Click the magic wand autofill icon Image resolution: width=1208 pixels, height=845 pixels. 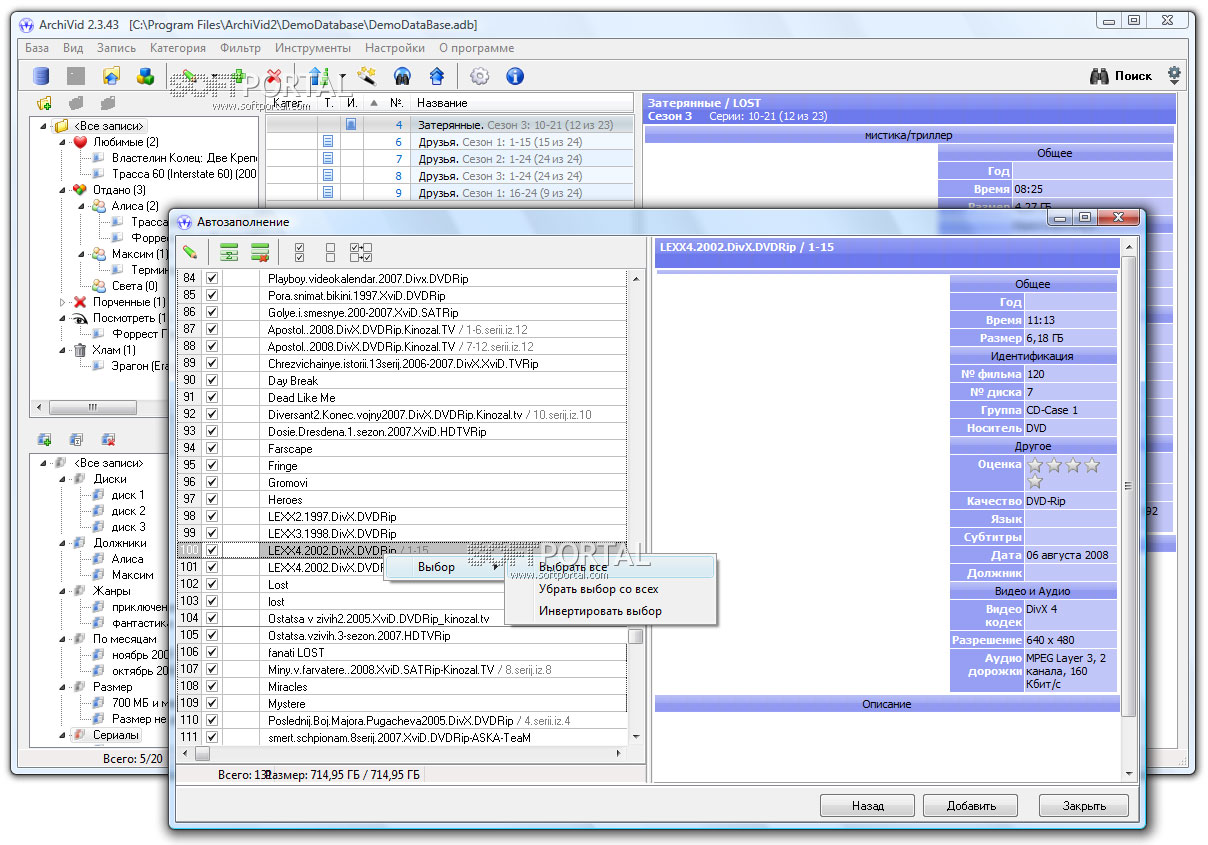368,76
